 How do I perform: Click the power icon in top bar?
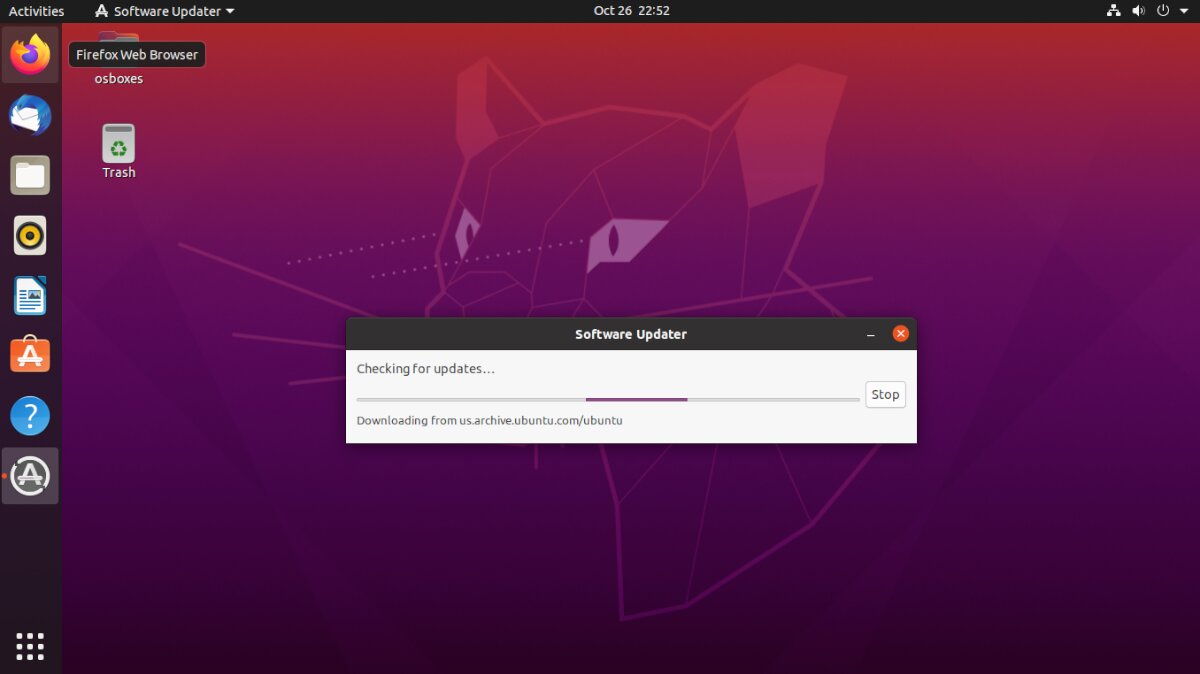point(1163,11)
